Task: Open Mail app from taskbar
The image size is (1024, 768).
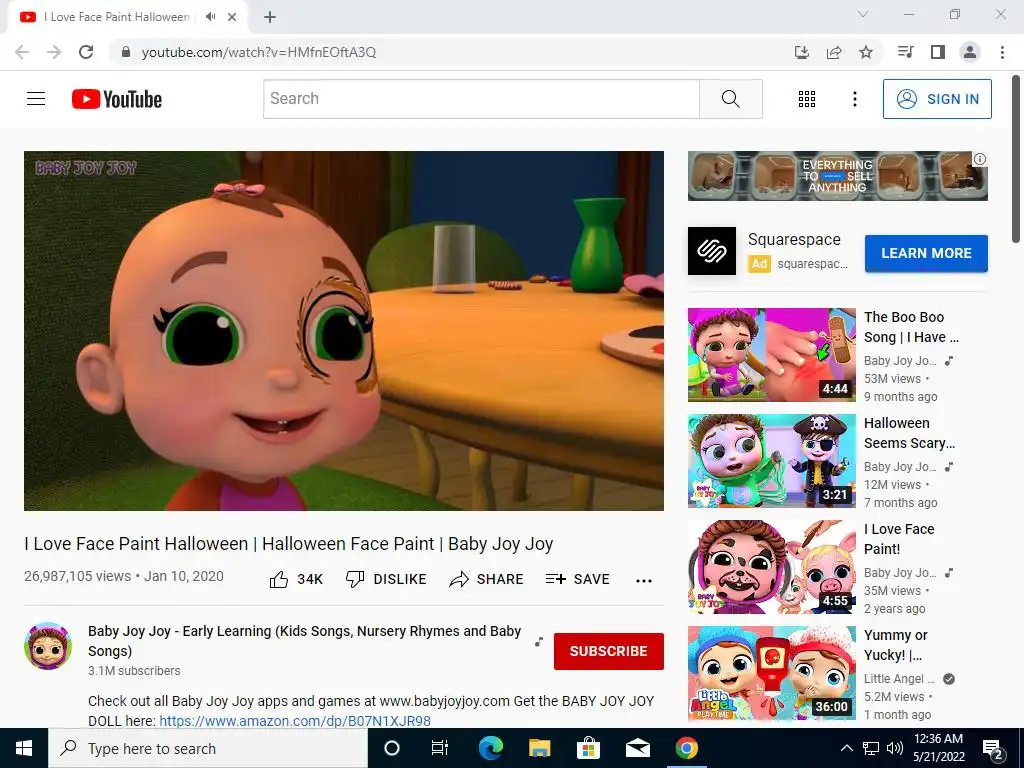Action: [637, 748]
